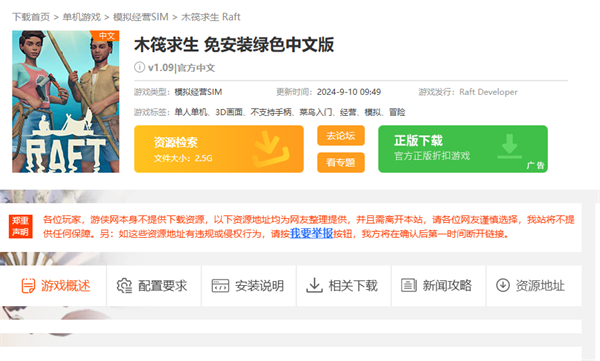The width and height of the screenshot is (600, 361).
Task: Click the 2024-9-10 09:49 update time
Action: 349,92
